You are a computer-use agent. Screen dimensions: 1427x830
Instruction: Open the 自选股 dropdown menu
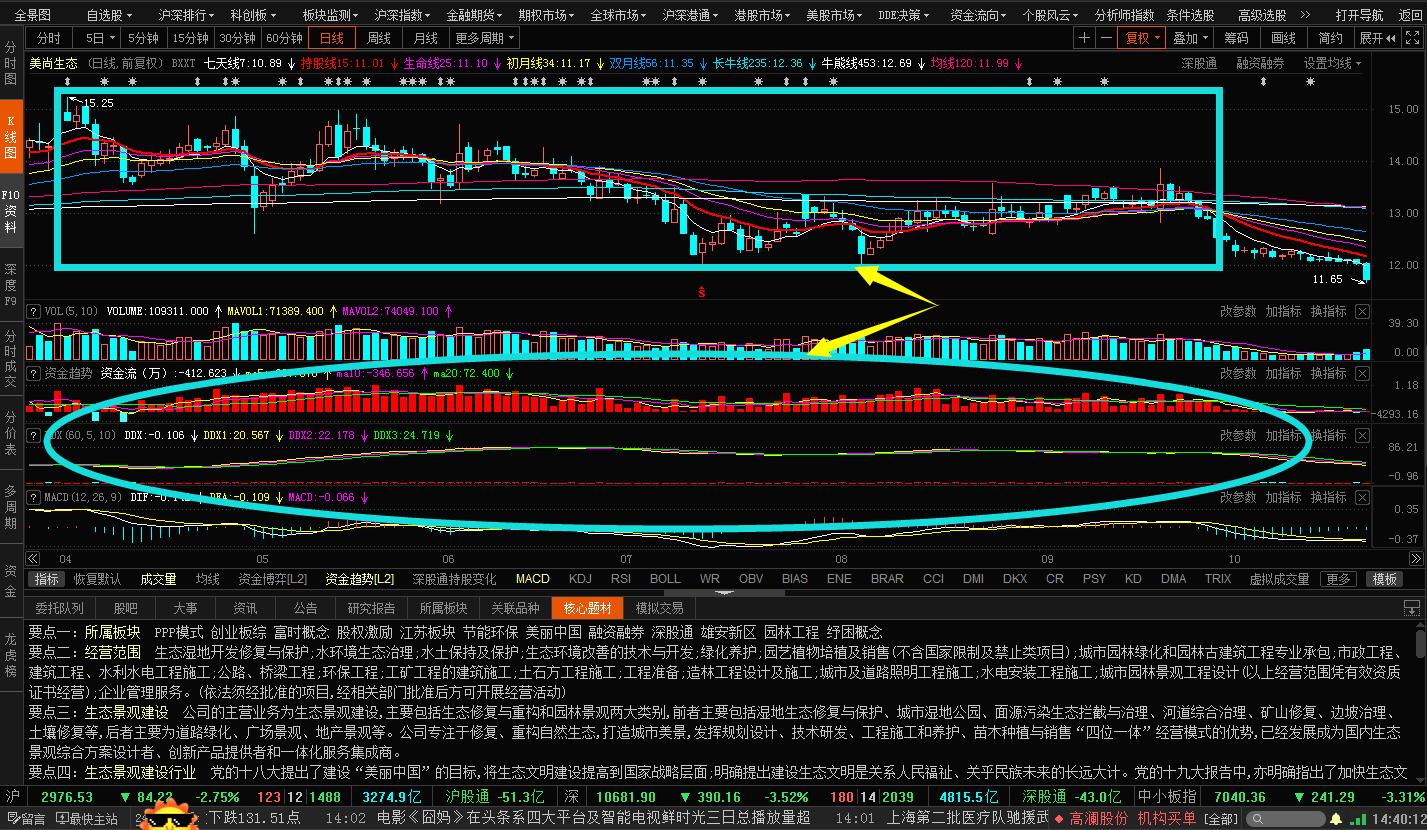pos(110,15)
